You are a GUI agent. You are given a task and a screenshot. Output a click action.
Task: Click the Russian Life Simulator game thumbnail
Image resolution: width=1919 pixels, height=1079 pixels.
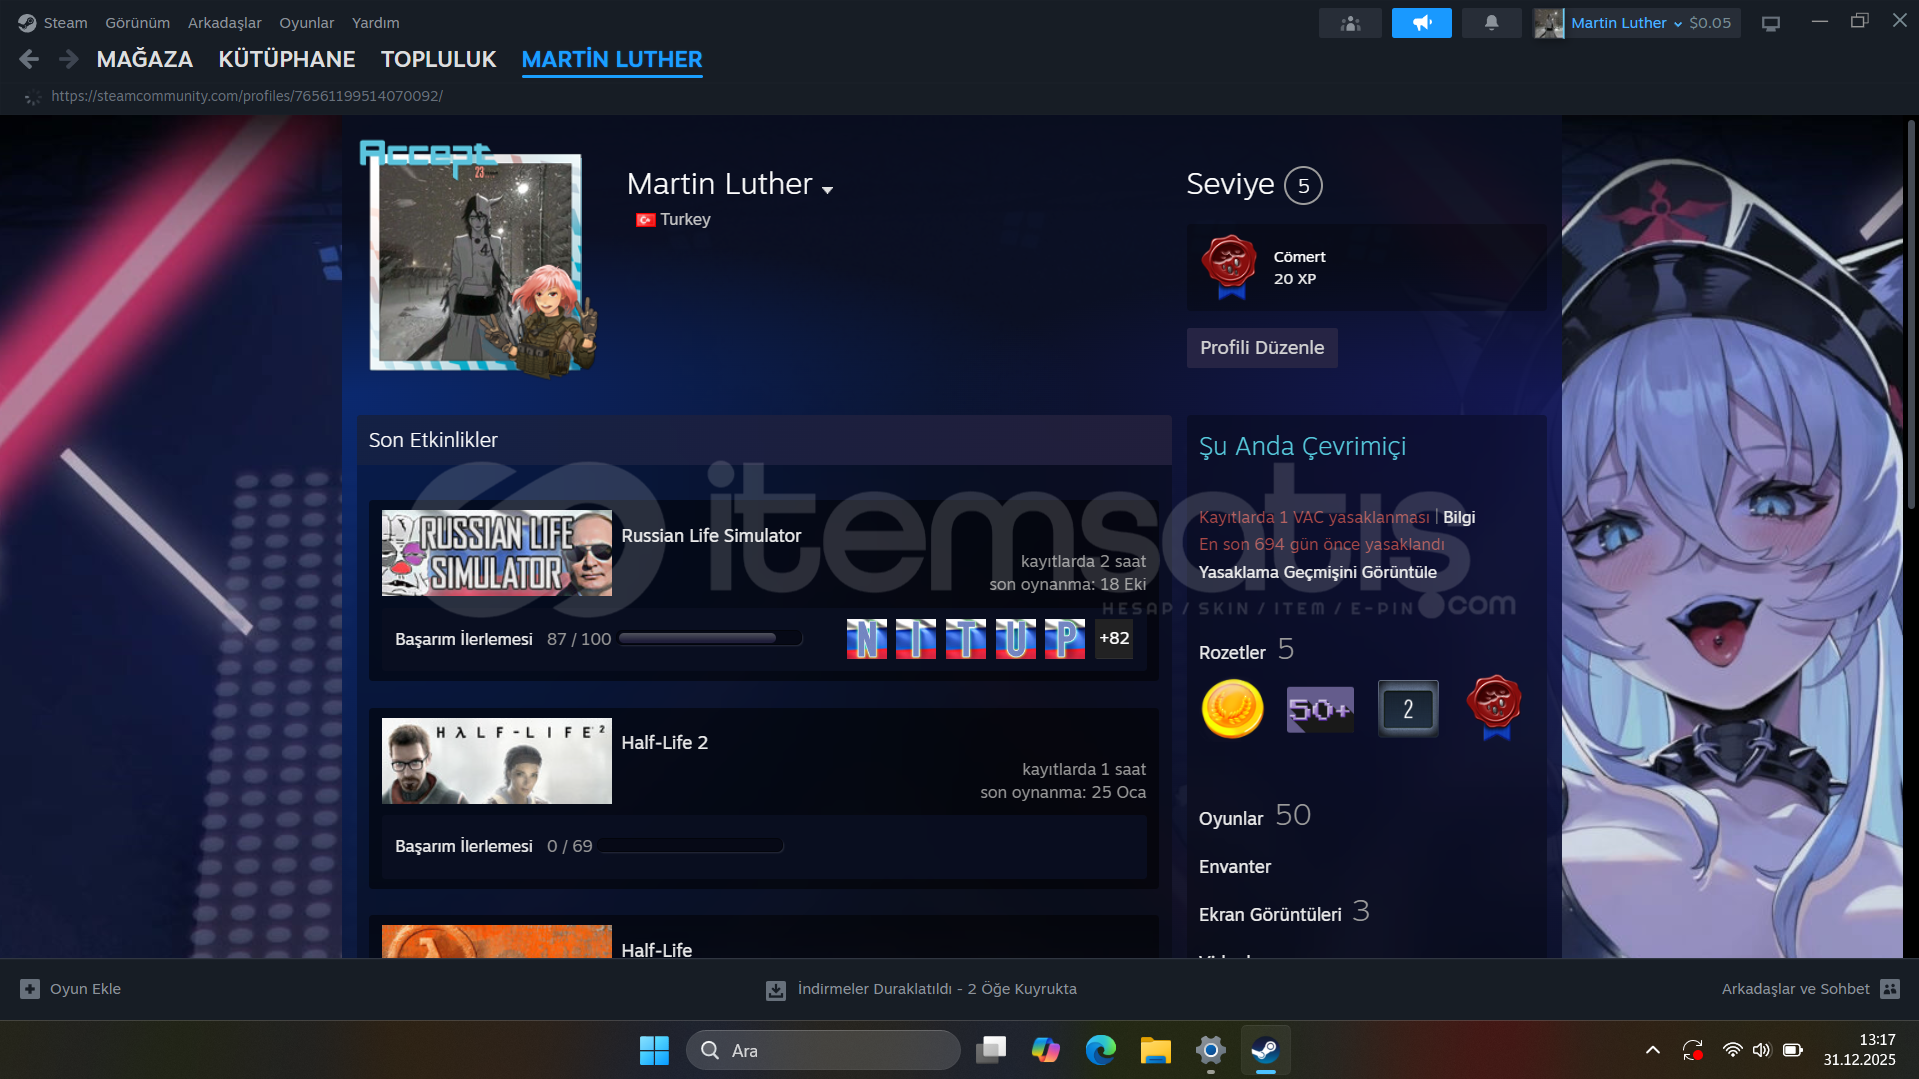[x=497, y=553]
